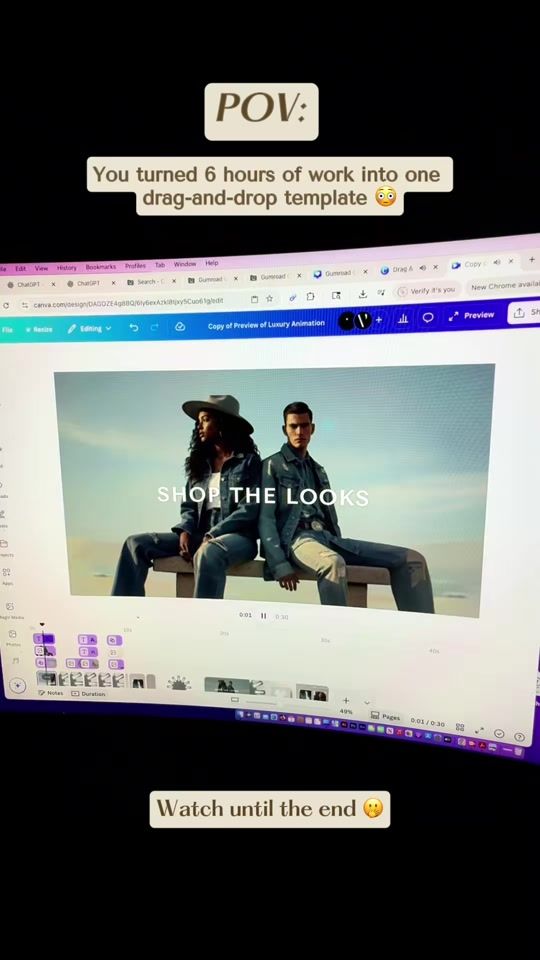This screenshot has height=960, width=540.
Task: Open a new Chrome tab with plus
Action: 531,259
